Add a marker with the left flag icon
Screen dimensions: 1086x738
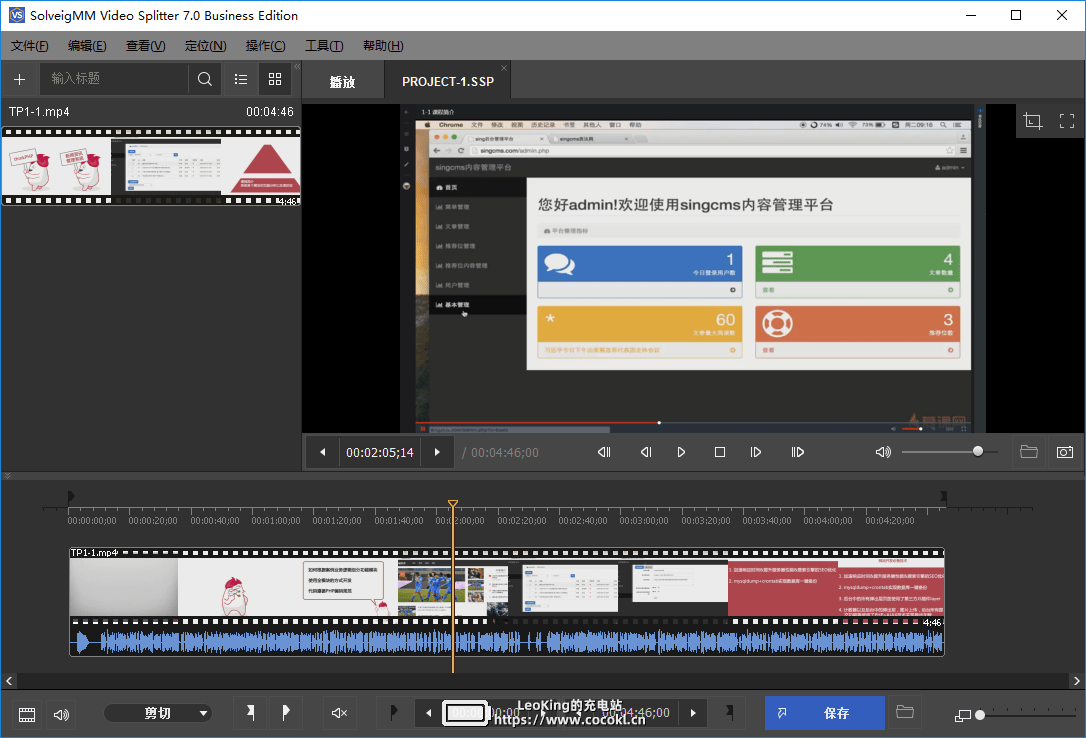(251, 712)
